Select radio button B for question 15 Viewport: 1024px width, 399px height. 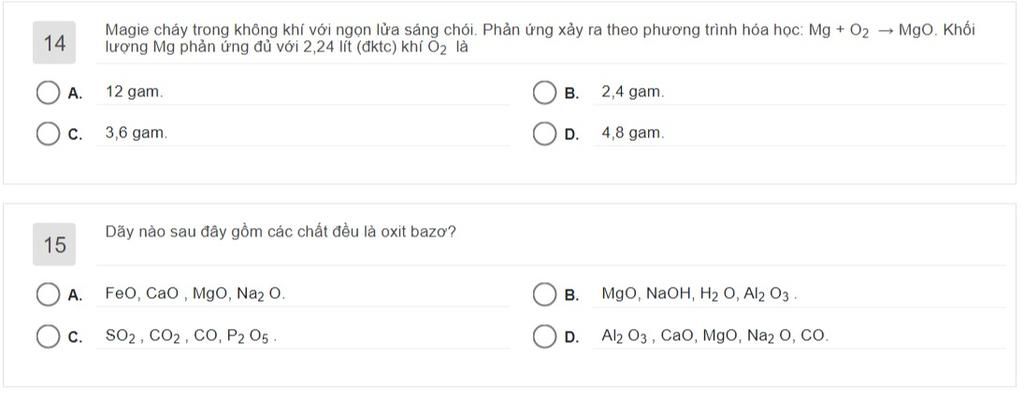click(544, 295)
